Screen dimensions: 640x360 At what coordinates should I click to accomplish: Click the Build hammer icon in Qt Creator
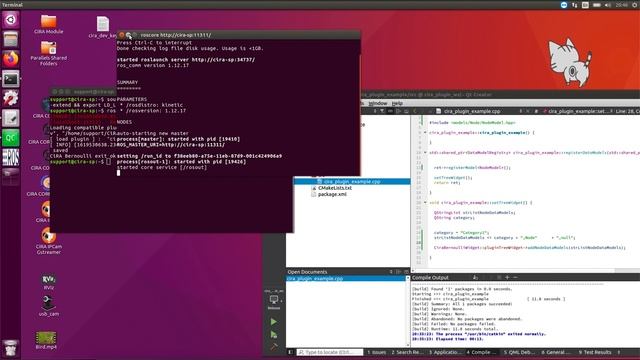tap(273, 347)
